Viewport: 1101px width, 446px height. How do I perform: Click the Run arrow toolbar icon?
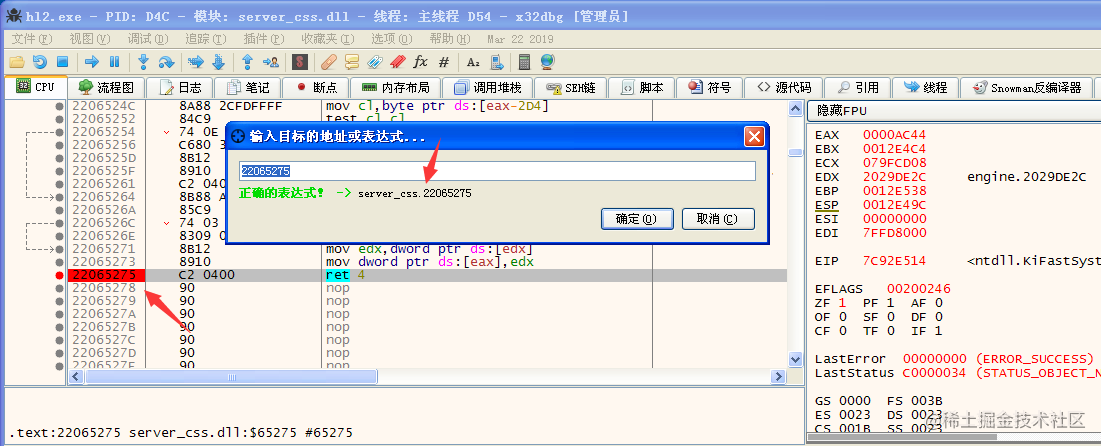91,63
